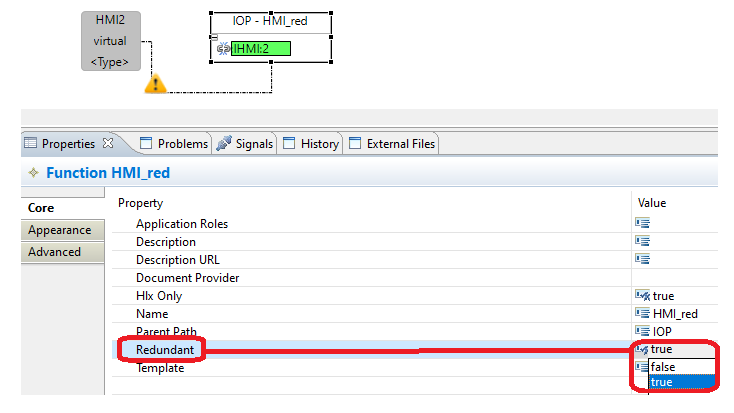The width and height of the screenshot is (734, 413).
Task: Click the Name value HMI_red field
Action: (x=674, y=313)
